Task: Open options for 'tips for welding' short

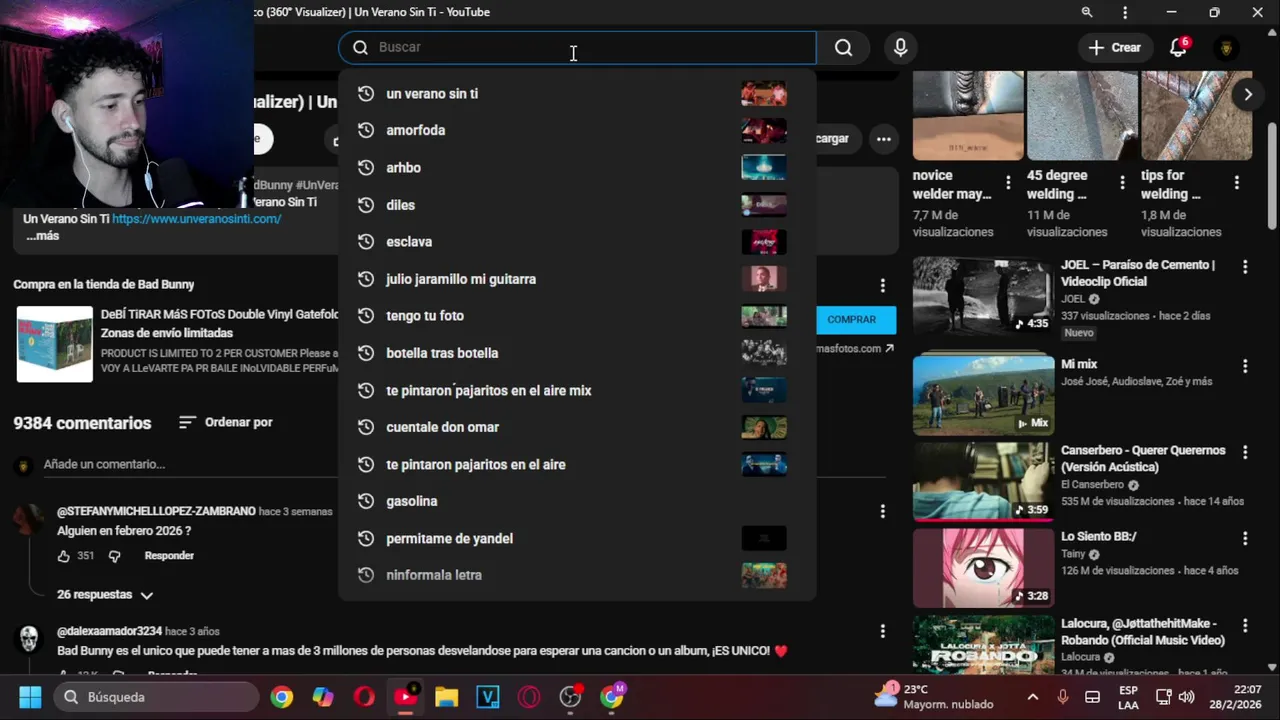Action: click(1237, 183)
